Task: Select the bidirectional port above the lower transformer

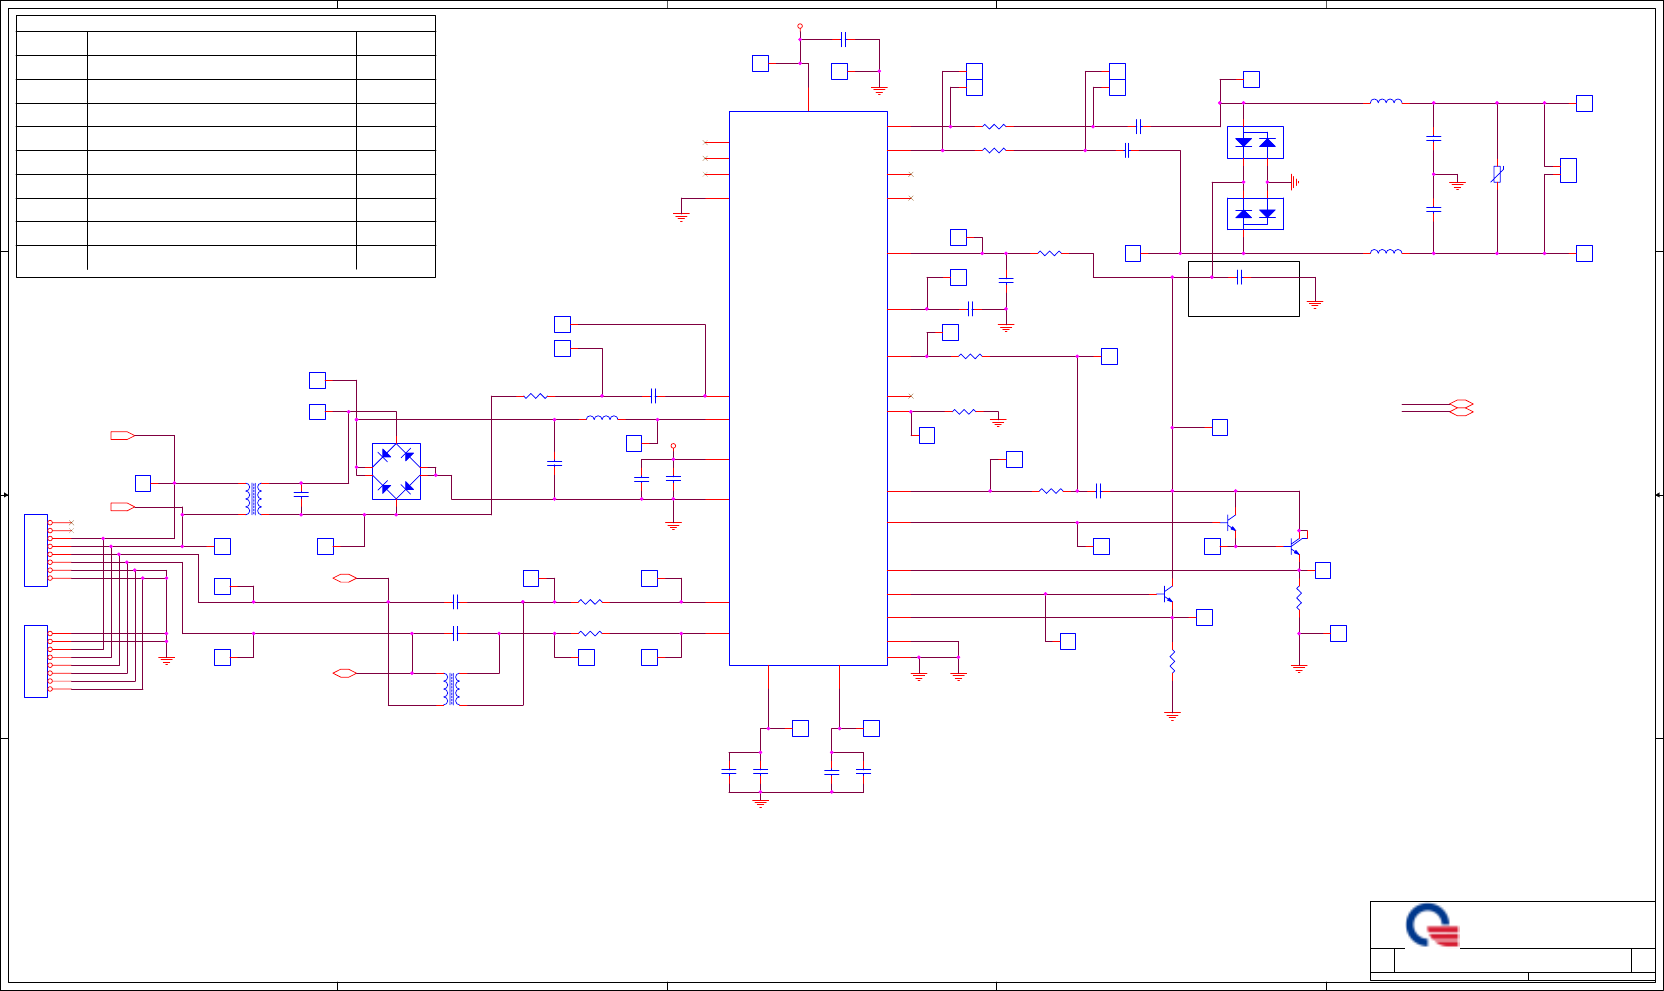Action: coord(345,578)
